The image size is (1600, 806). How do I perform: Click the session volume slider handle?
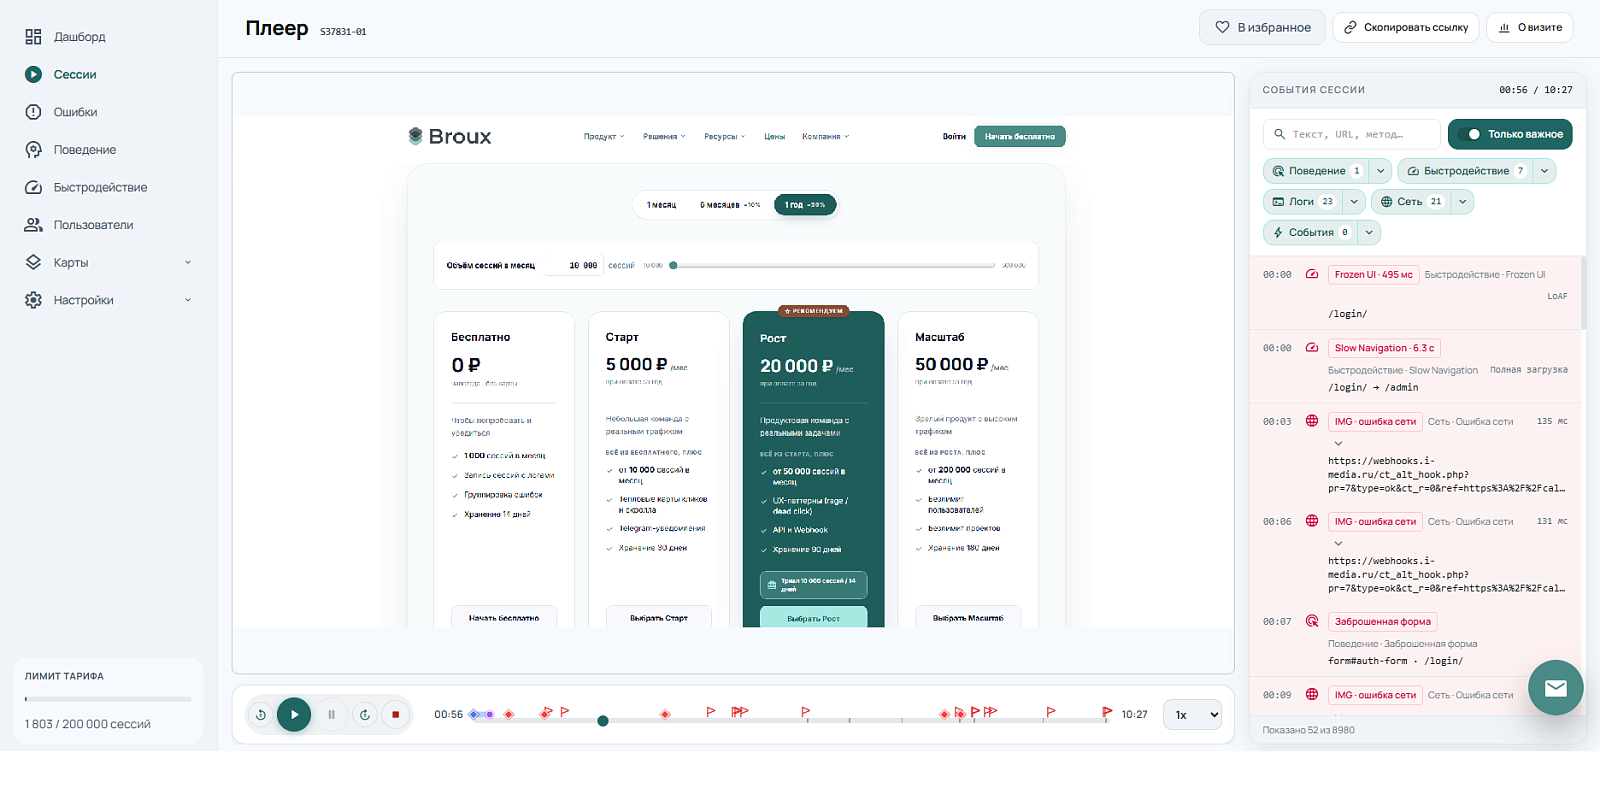(x=674, y=266)
